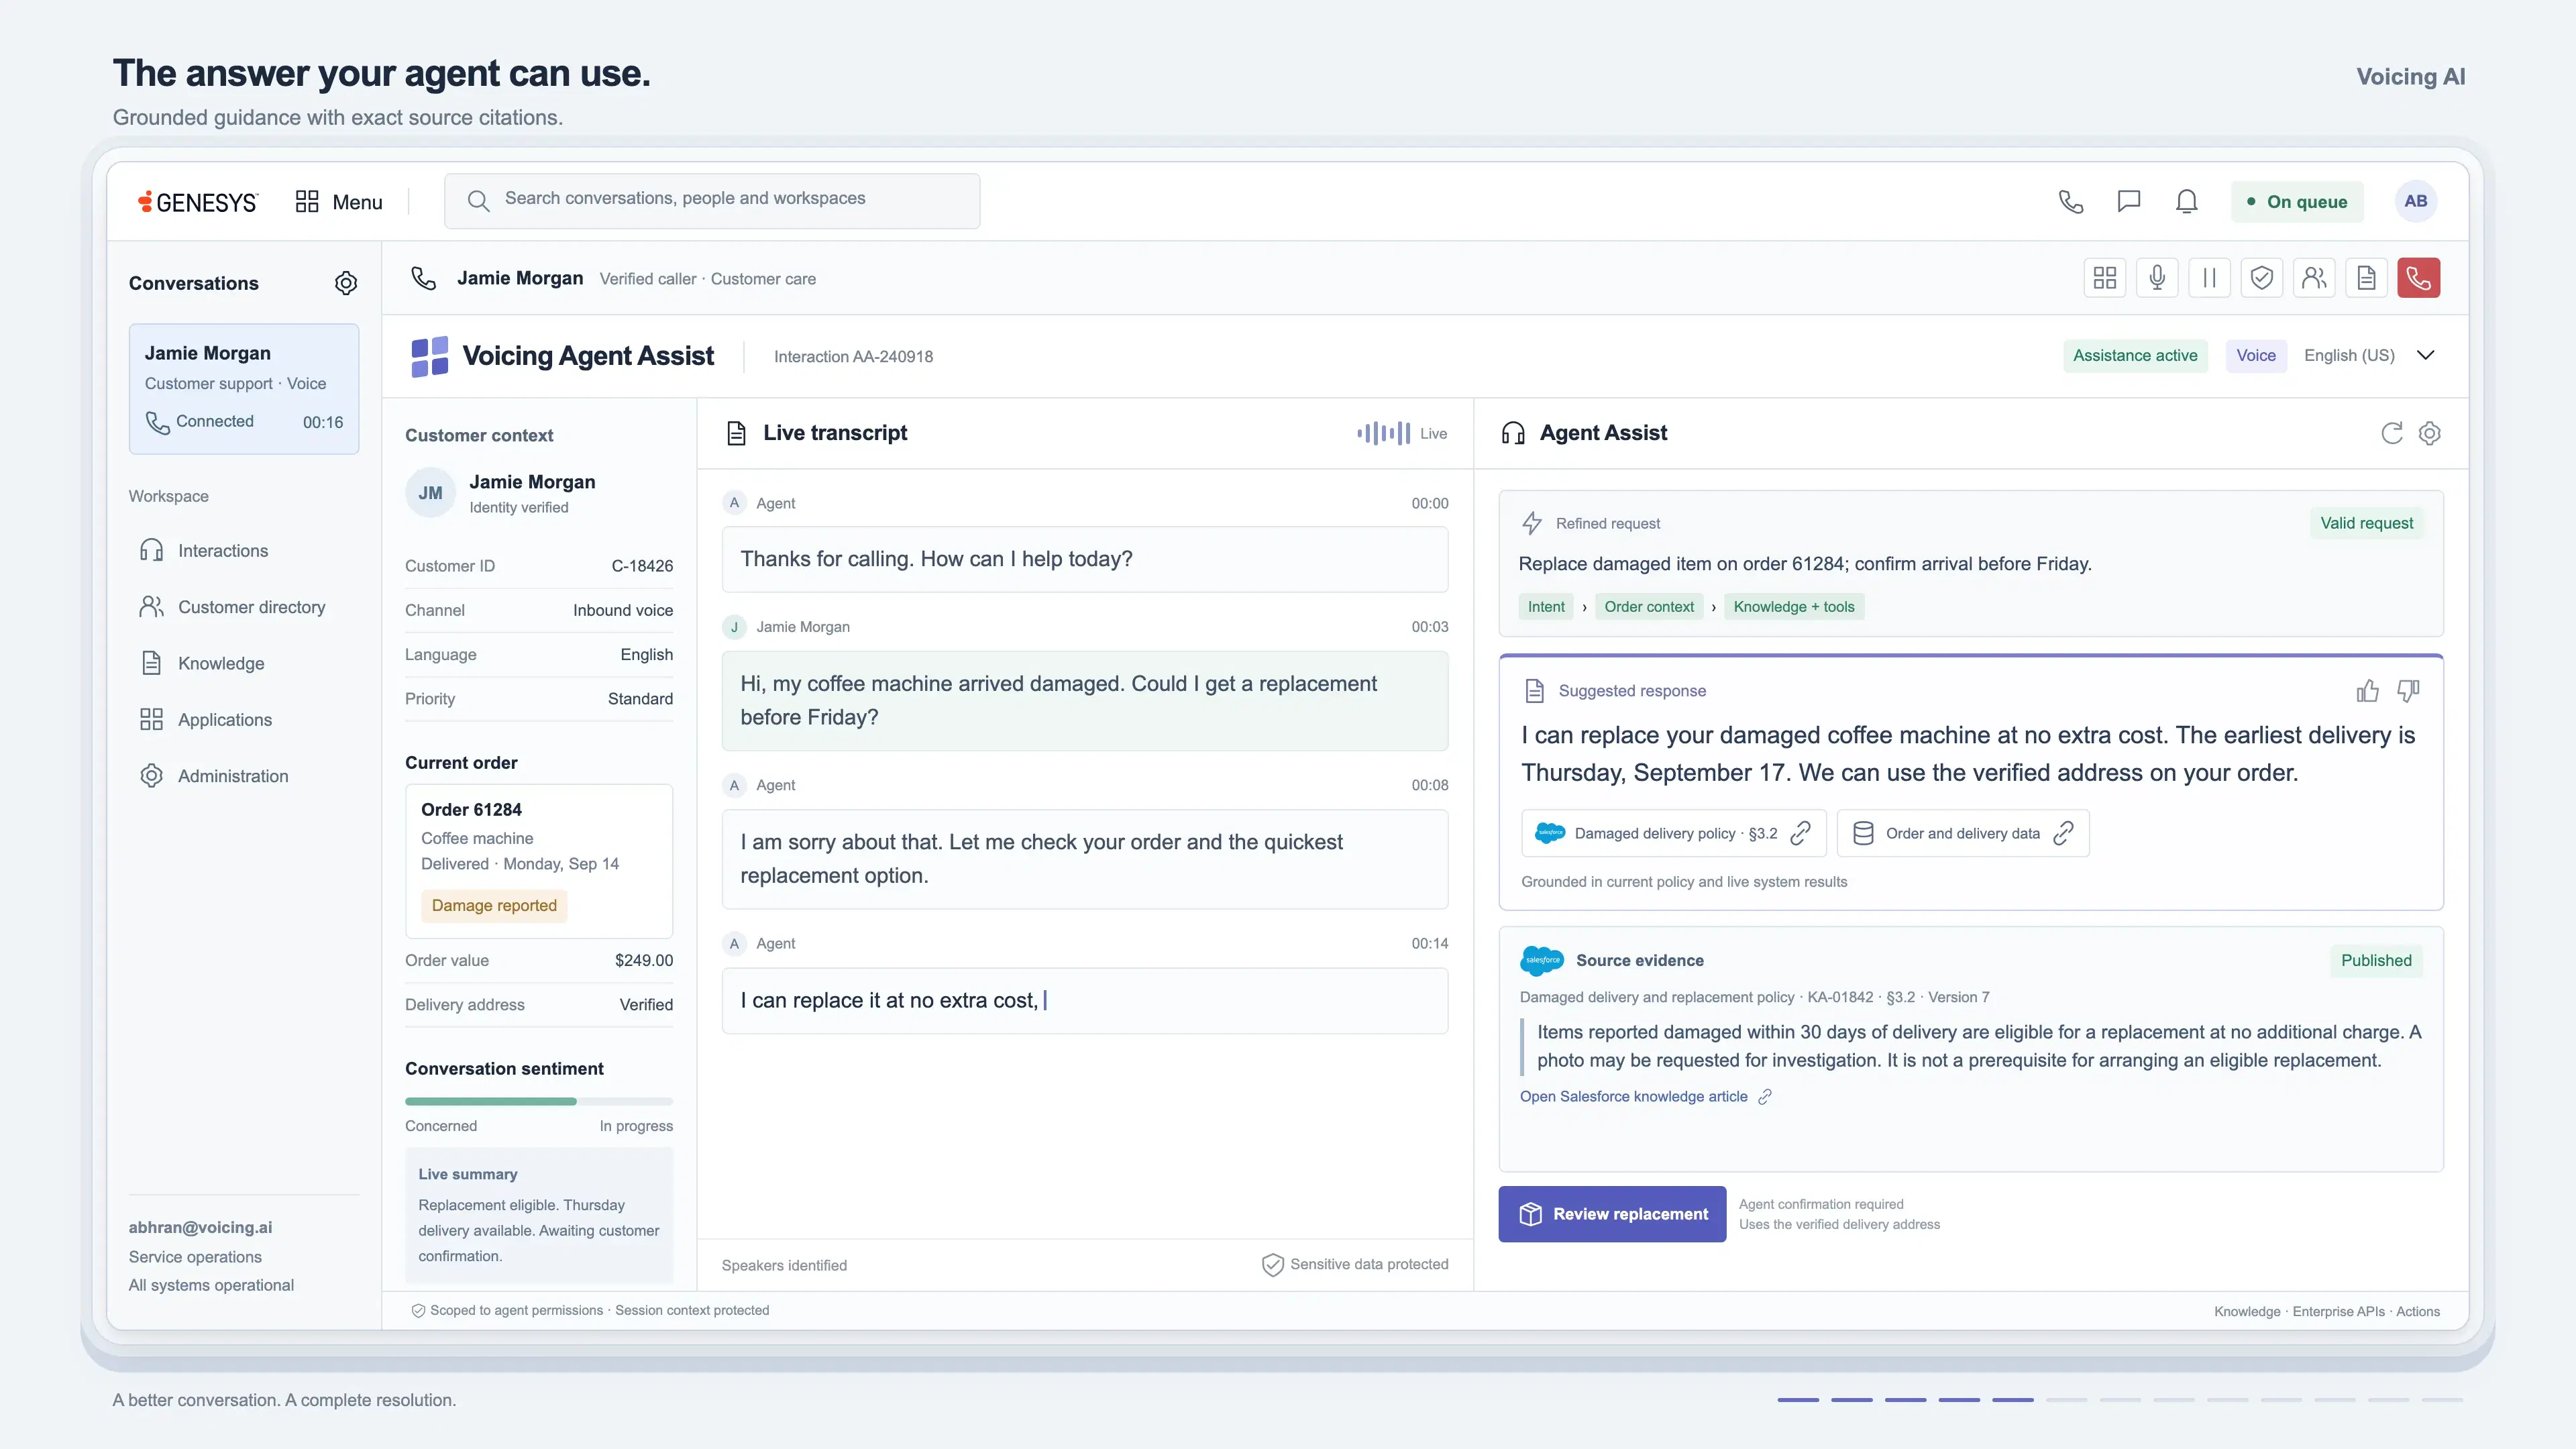The image size is (2576, 1449).
Task: Click the Review replacement button
Action: [1612, 1214]
